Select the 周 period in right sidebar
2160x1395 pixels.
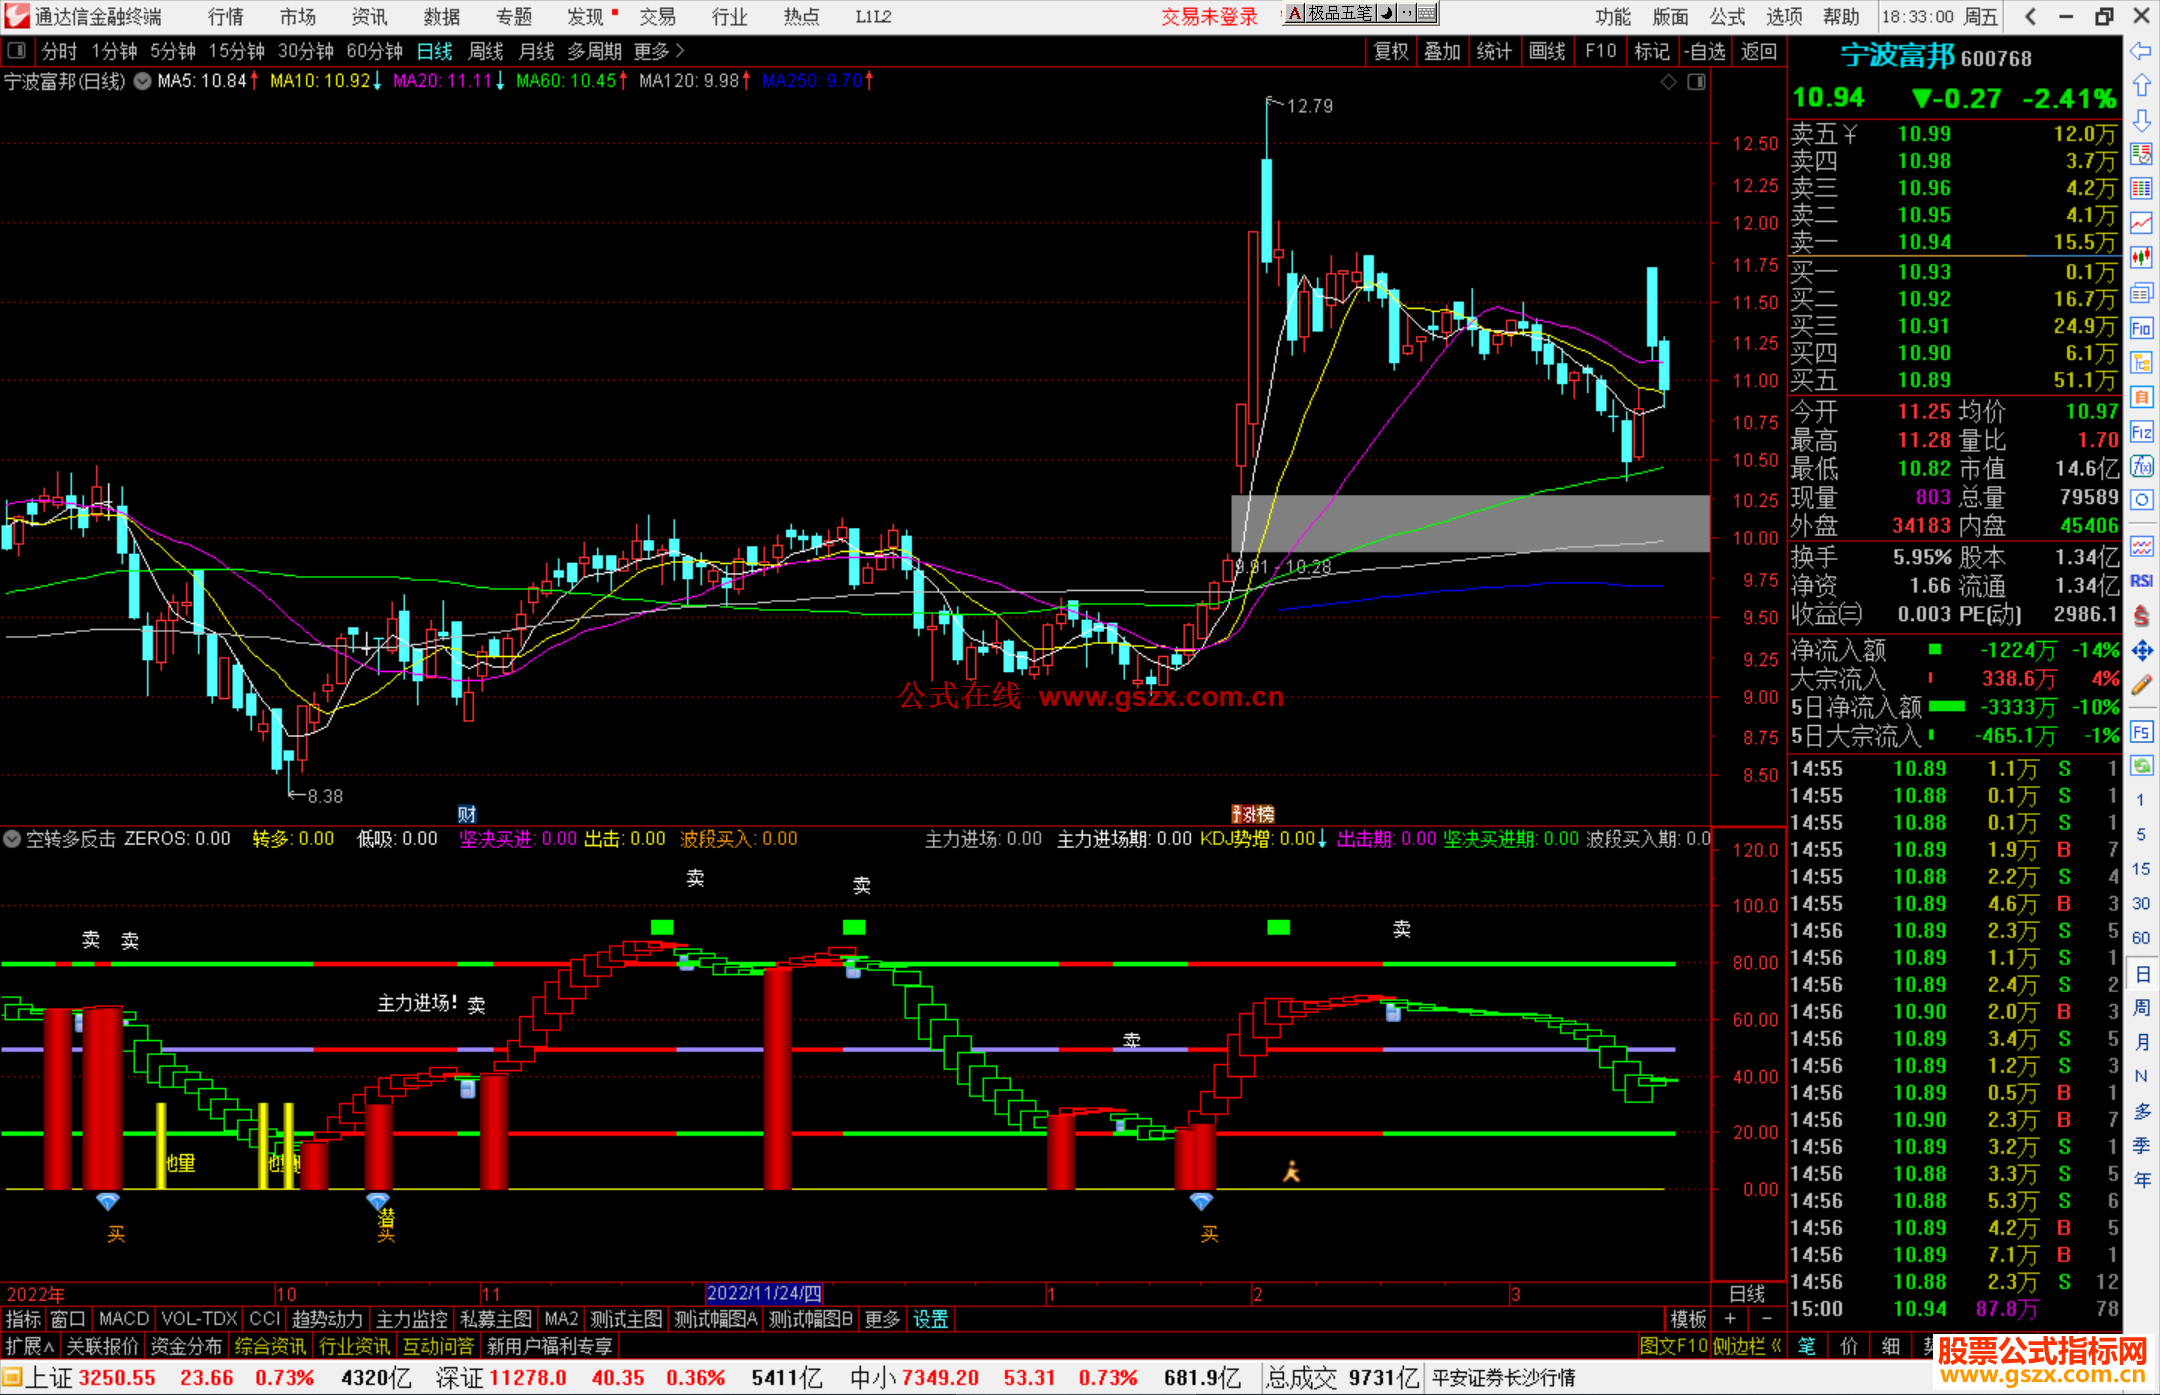tap(2142, 1008)
